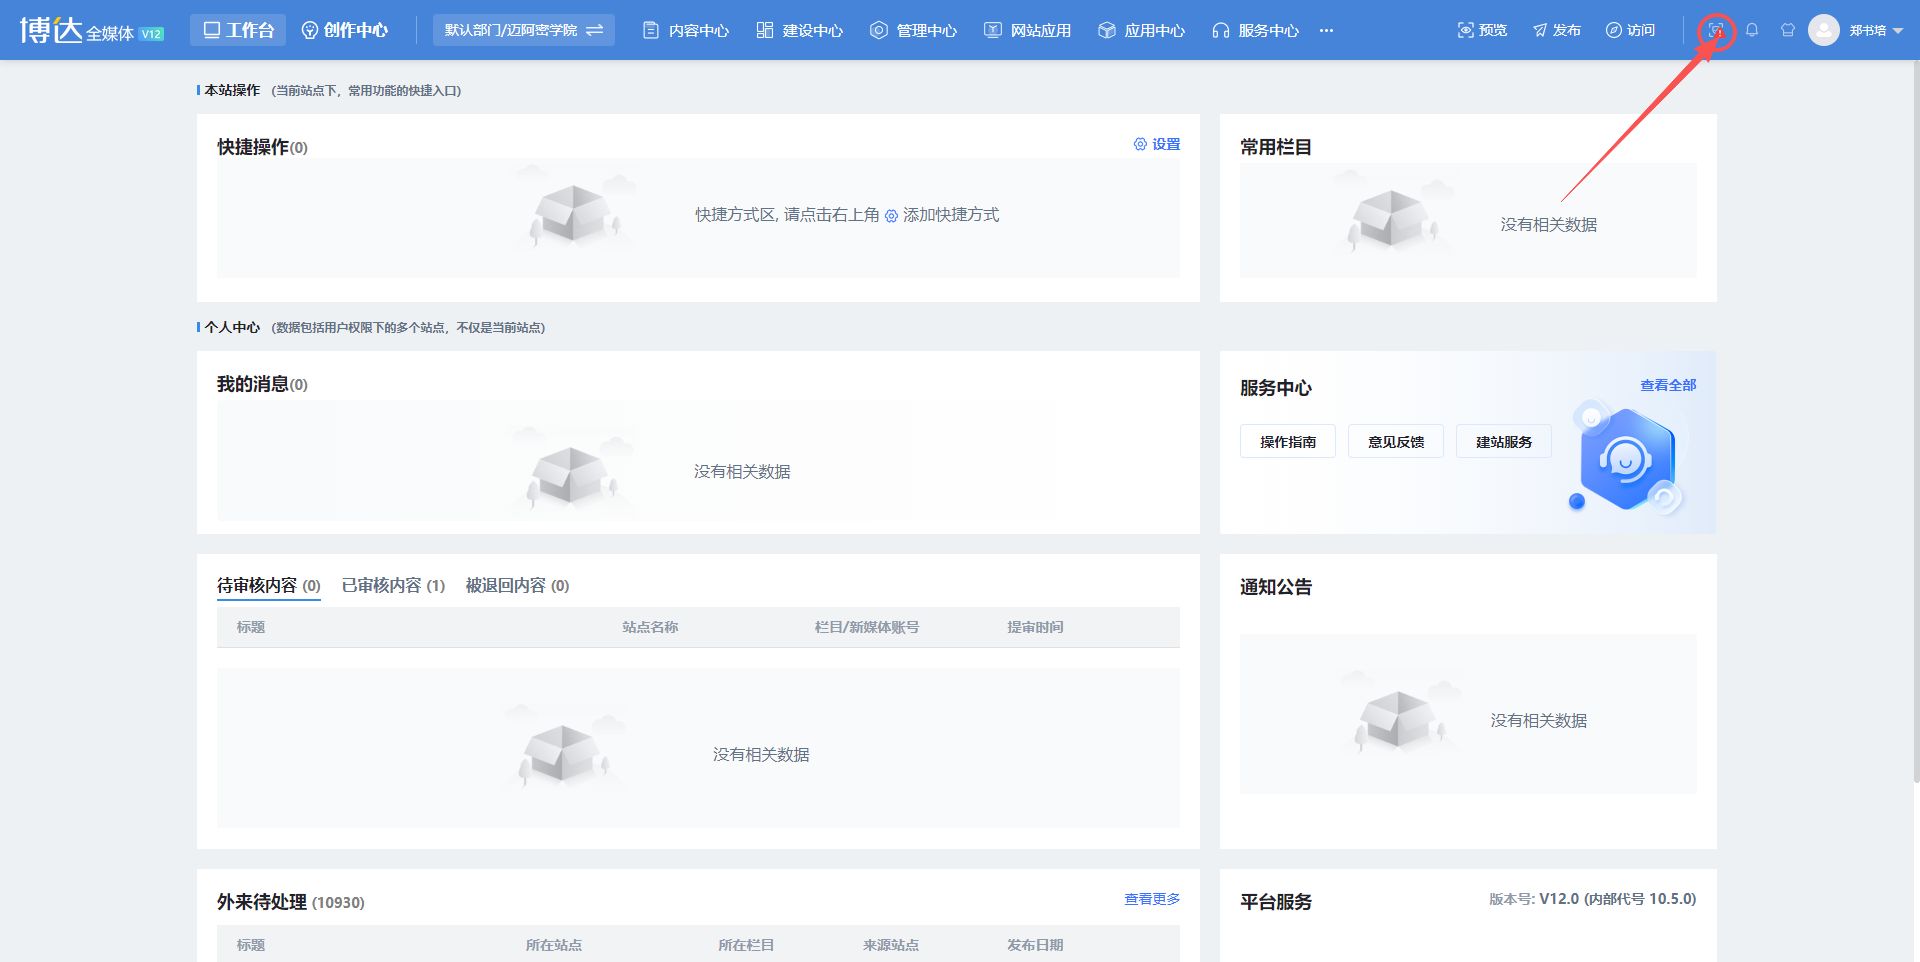Image resolution: width=1920 pixels, height=962 pixels.
Task: Click the gear icon beside 设置
Action: point(1140,144)
